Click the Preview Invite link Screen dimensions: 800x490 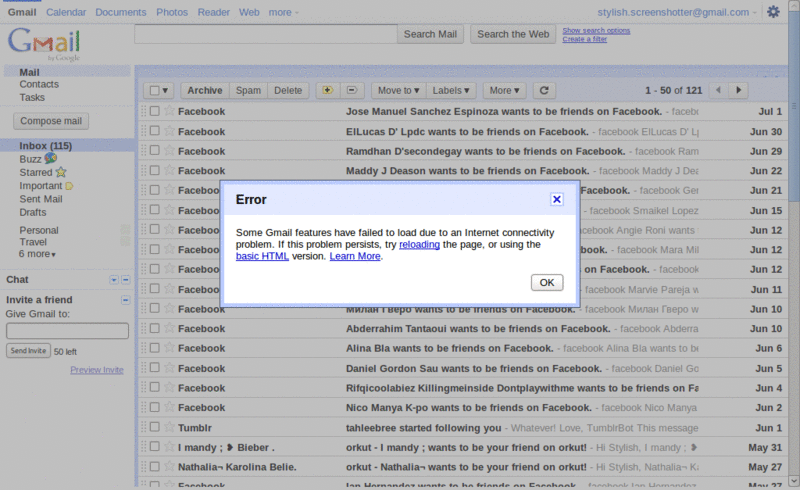(x=97, y=370)
